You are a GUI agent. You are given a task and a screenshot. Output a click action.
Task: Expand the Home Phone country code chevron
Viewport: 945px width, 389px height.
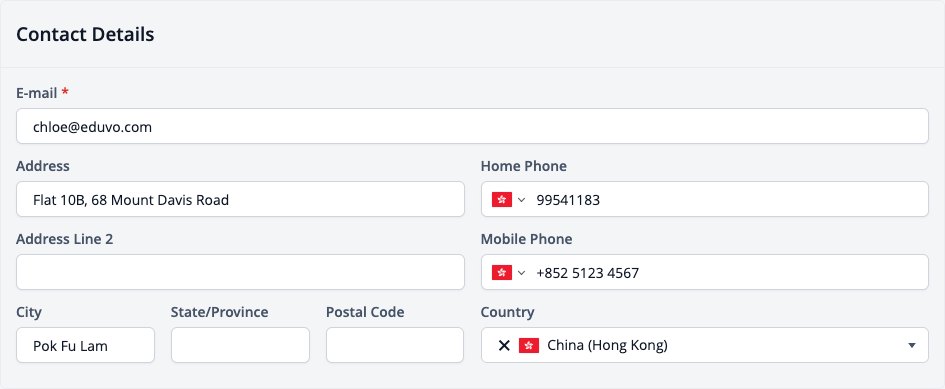[522, 200]
